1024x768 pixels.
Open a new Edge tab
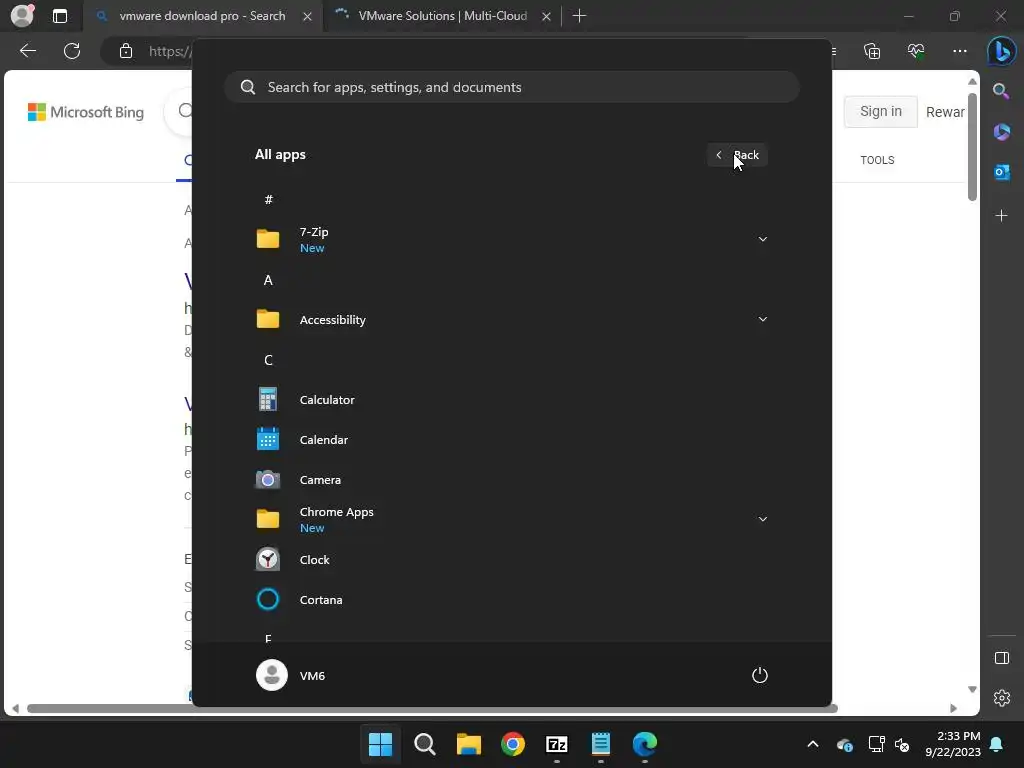(579, 16)
